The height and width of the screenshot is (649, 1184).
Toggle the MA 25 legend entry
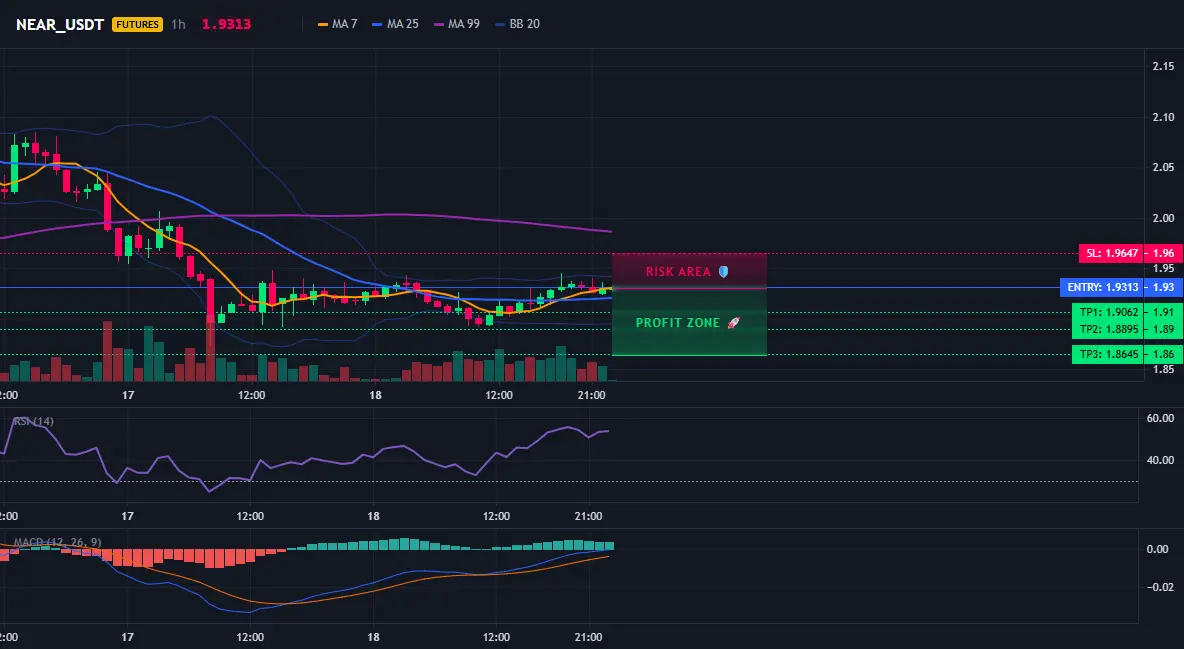pos(395,24)
